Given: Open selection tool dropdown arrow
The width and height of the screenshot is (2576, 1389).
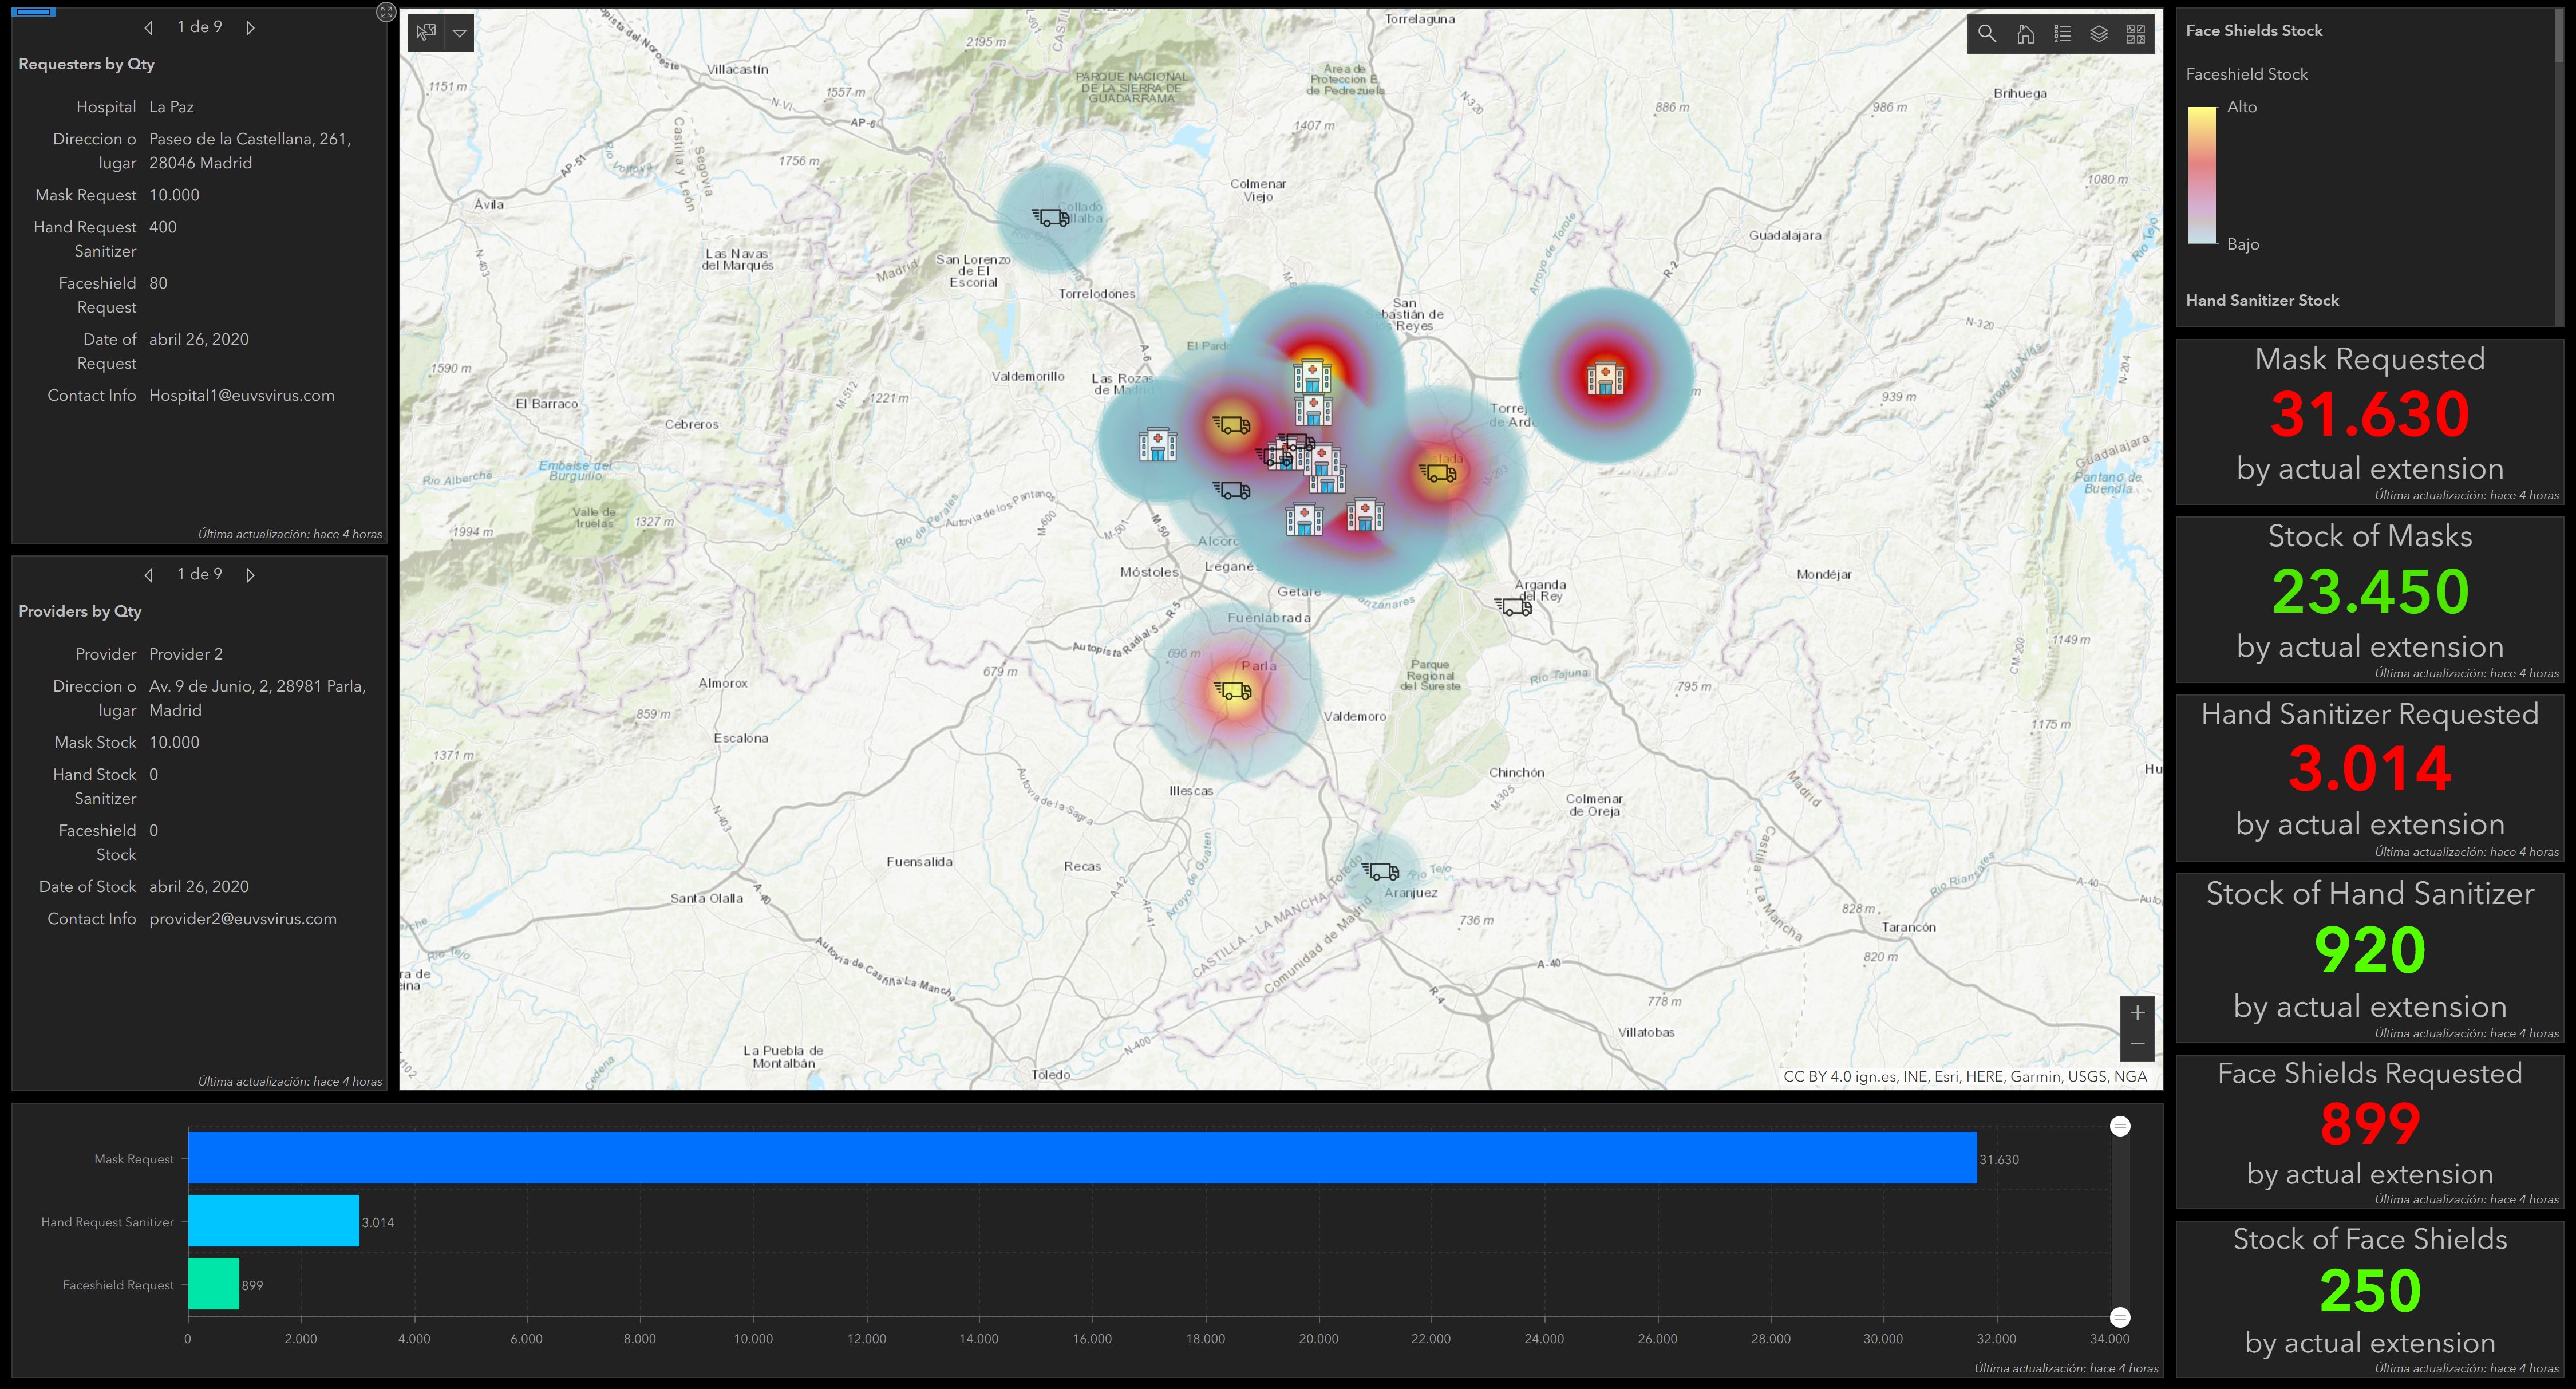Looking at the screenshot, I should click(x=459, y=32).
